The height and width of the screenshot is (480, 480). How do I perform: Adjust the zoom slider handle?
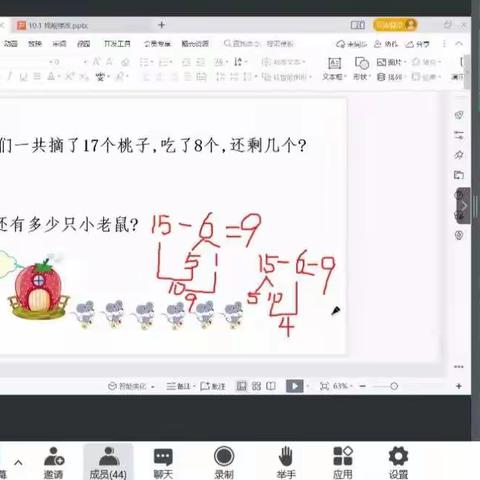click(x=394, y=386)
